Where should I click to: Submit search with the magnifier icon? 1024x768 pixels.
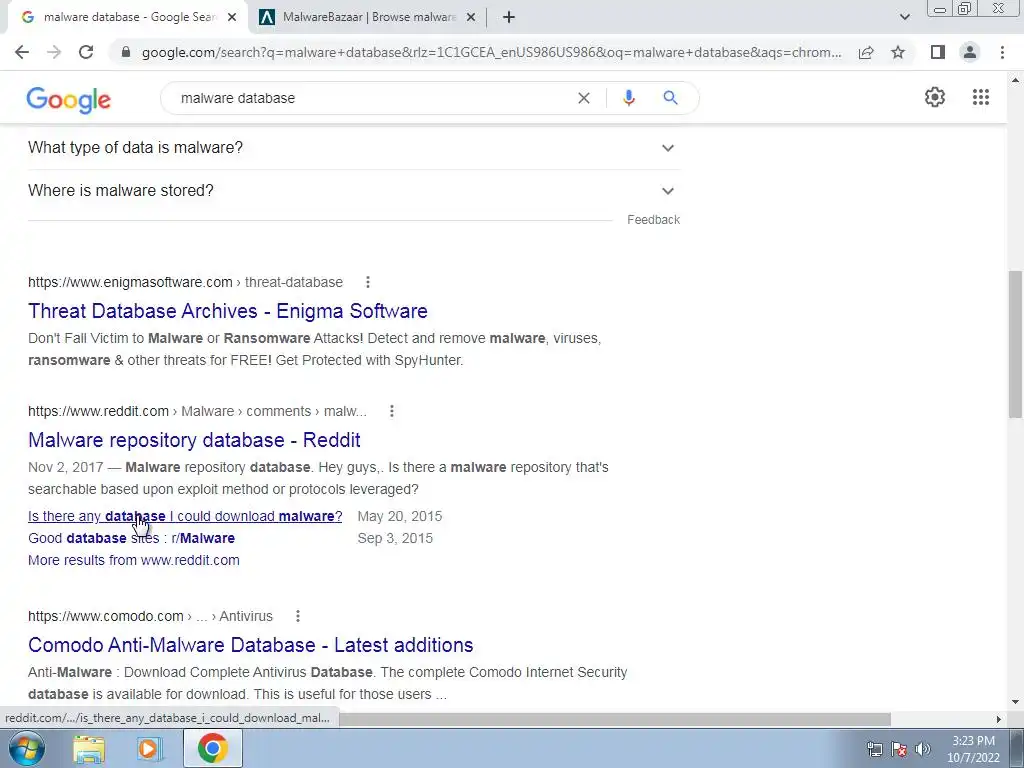(670, 98)
